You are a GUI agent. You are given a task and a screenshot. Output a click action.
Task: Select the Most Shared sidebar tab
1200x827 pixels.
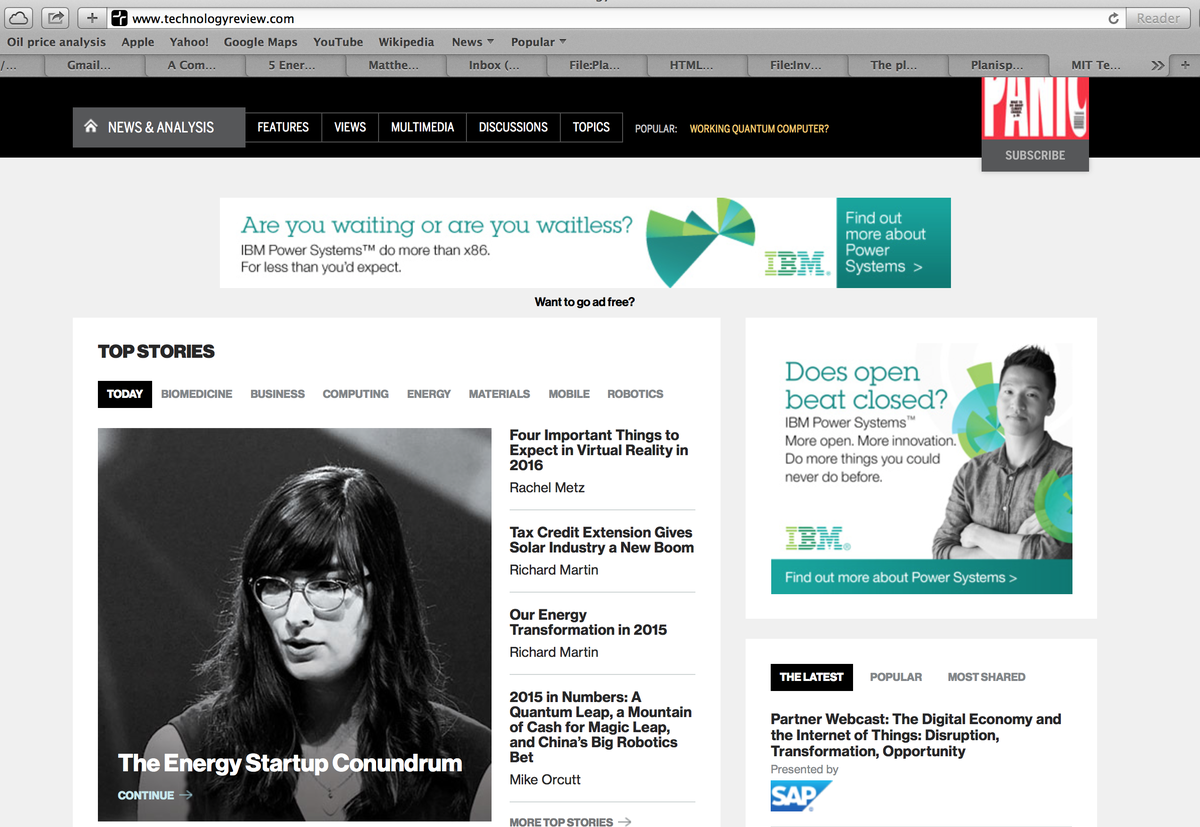(x=986, y=677)
